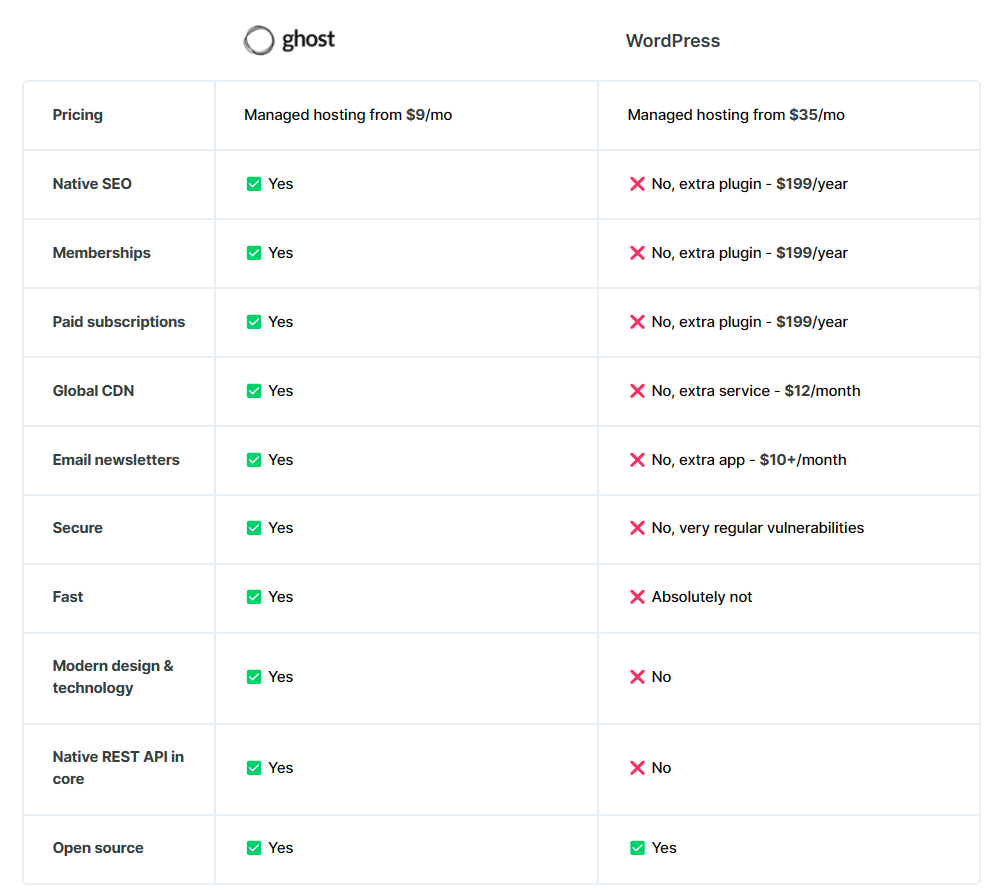Click green checkmark in Paid subscriptions row

254,322
